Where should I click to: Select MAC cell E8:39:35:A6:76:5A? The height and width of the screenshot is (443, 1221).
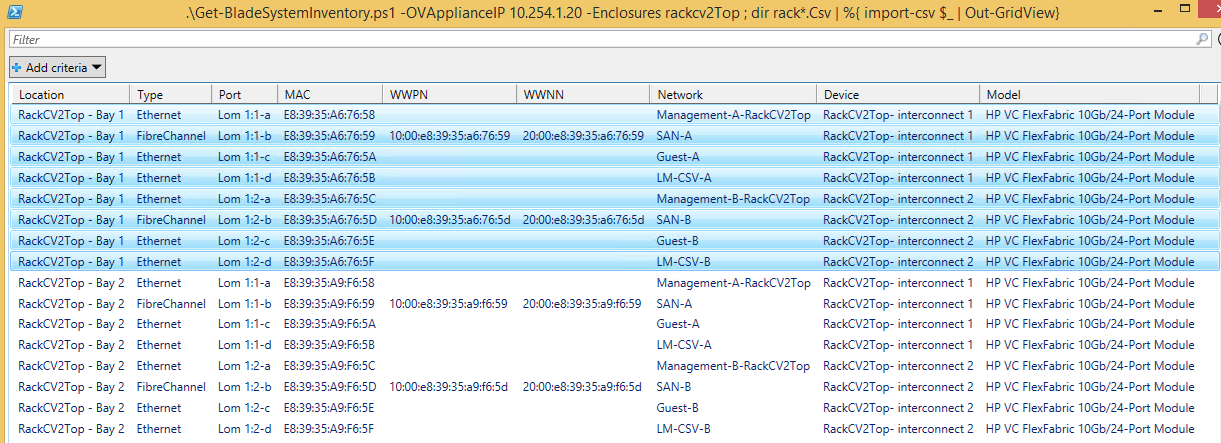[x=330, y=157]
